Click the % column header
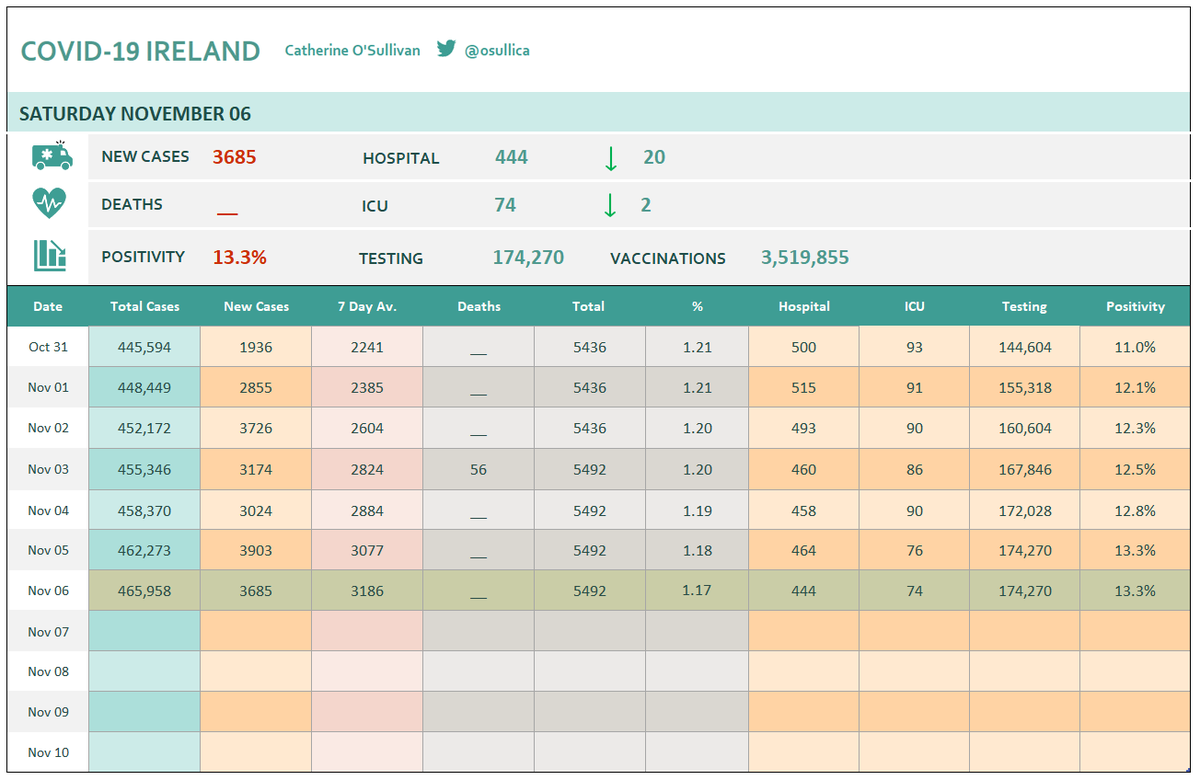 tap(697, 306)
